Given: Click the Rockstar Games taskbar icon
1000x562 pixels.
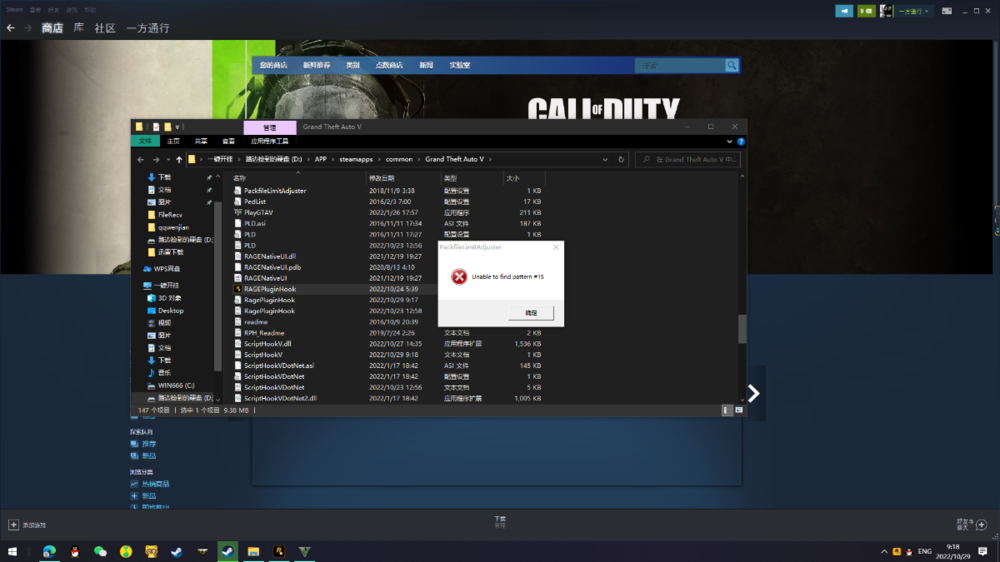Looking at the screenshot, I should (280, 551).
